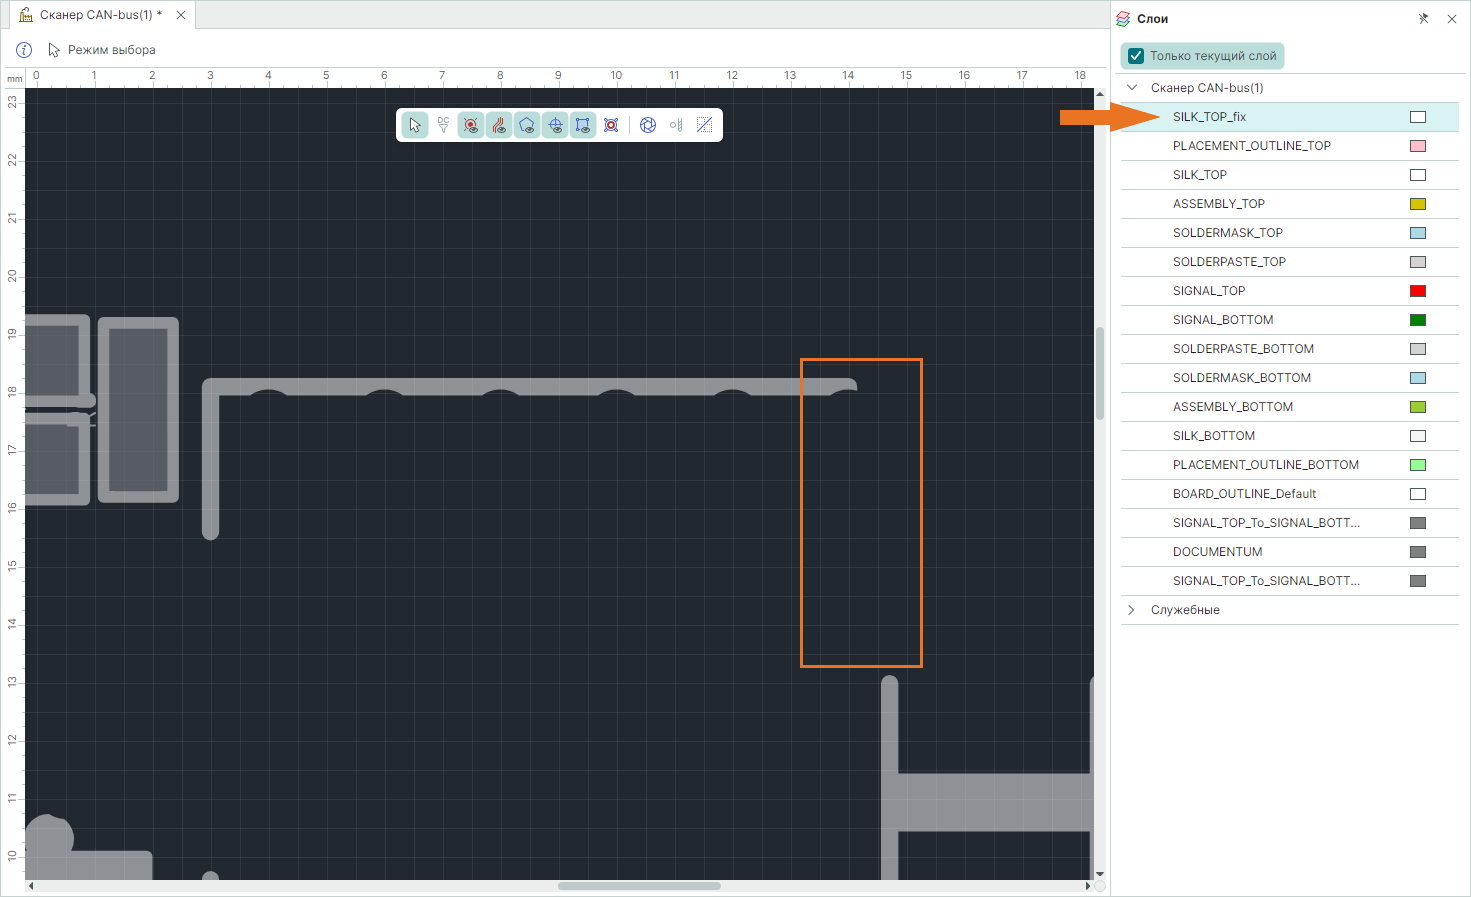Switch to the Сканер CAN-bus(1) document tab
Viewport: 1471px width, 897px height.
[98, 15]
